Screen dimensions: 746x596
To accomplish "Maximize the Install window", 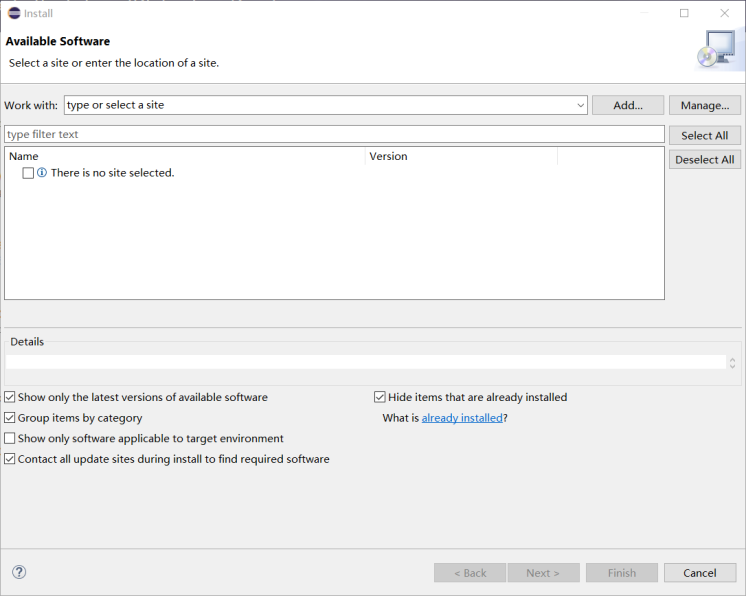I will pyautogui.click(x=684, y=13).
